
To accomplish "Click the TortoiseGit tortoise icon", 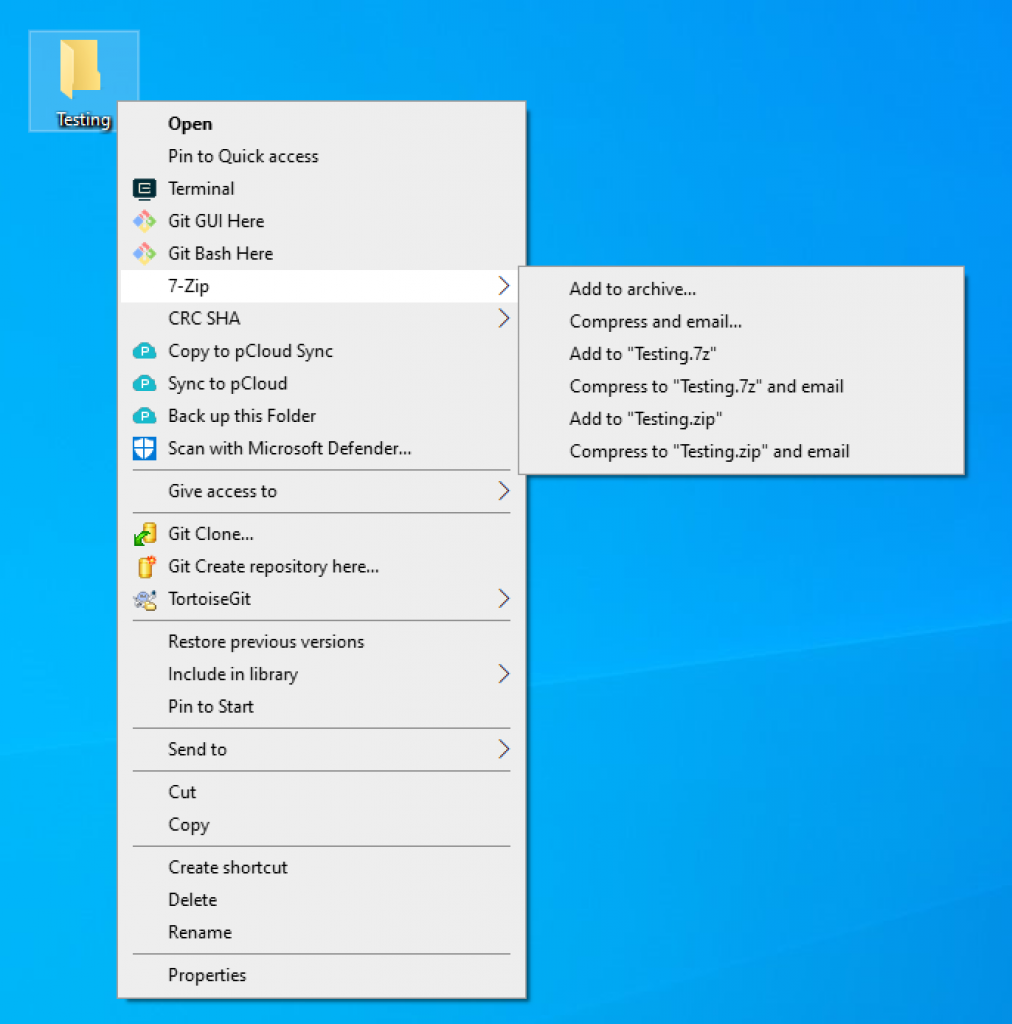I will tap(144, 600).
